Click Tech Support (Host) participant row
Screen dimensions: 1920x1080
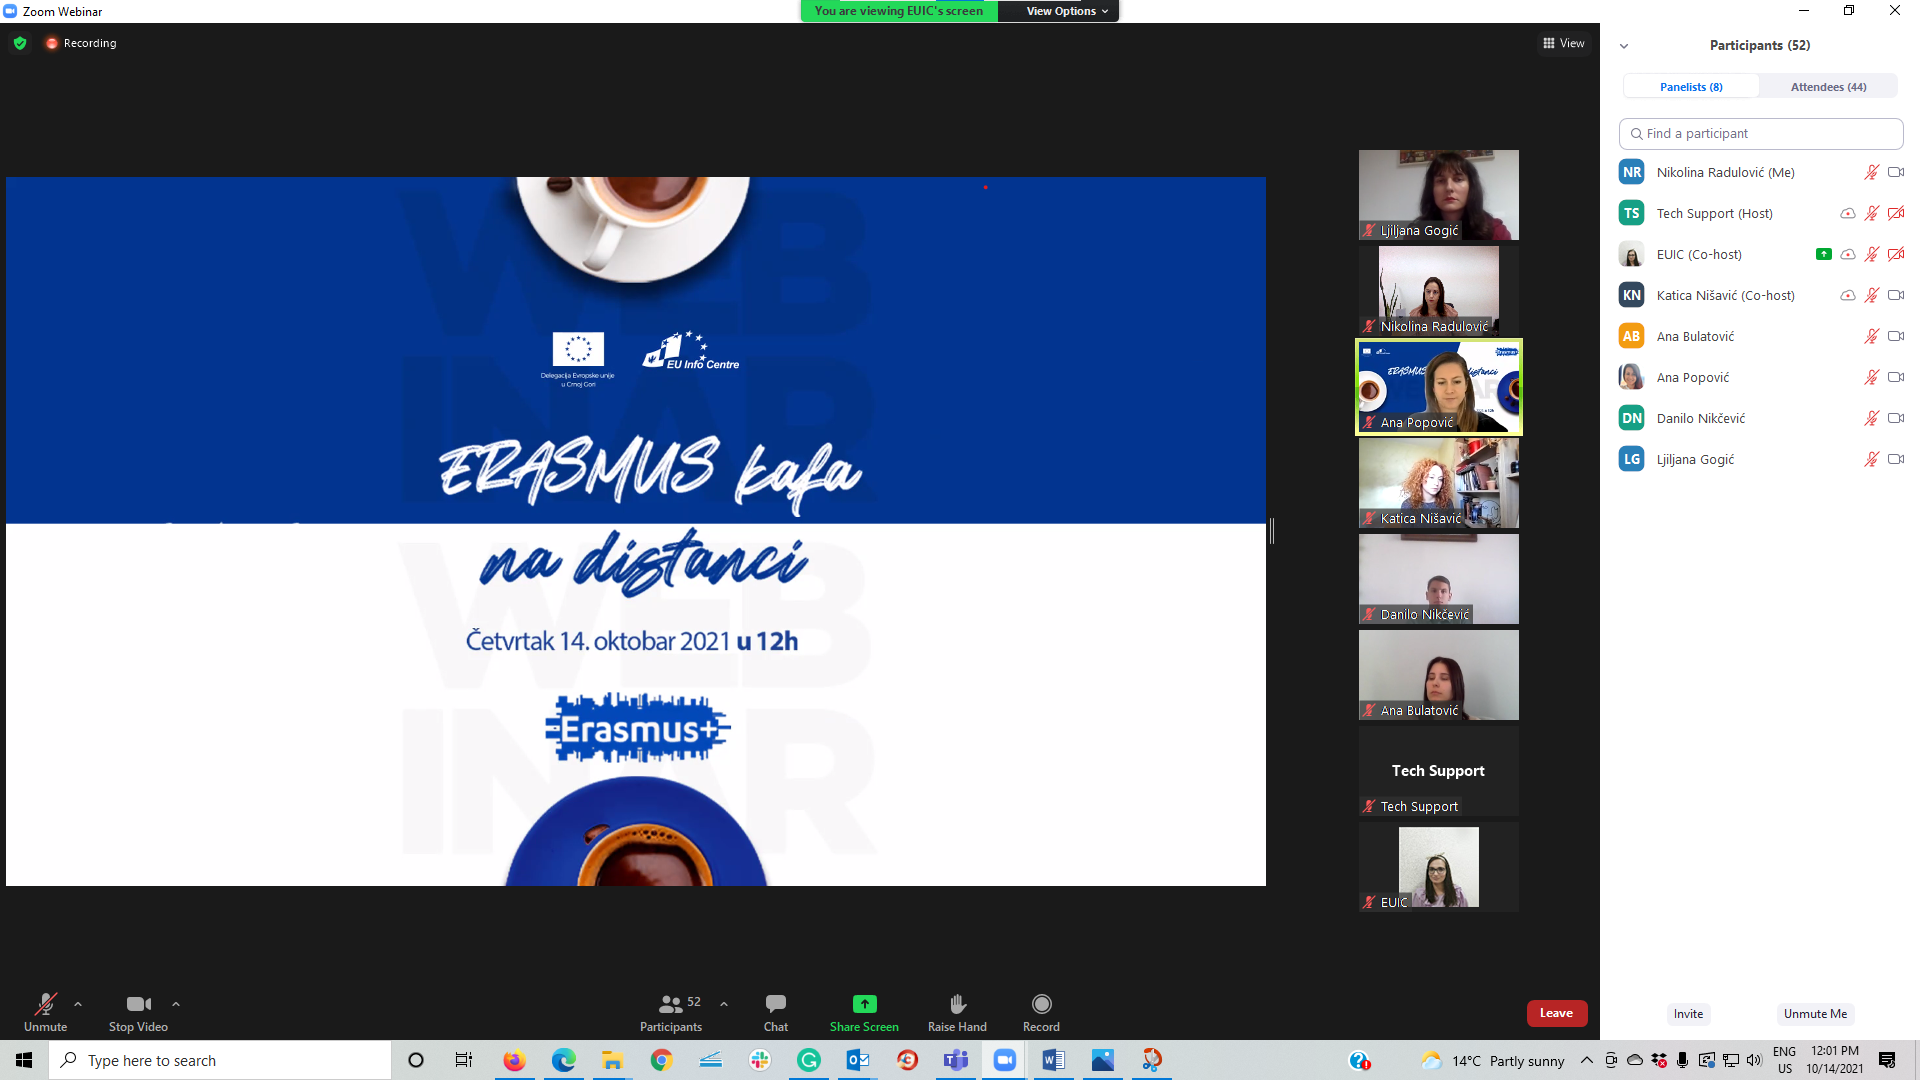point(1761,213)
